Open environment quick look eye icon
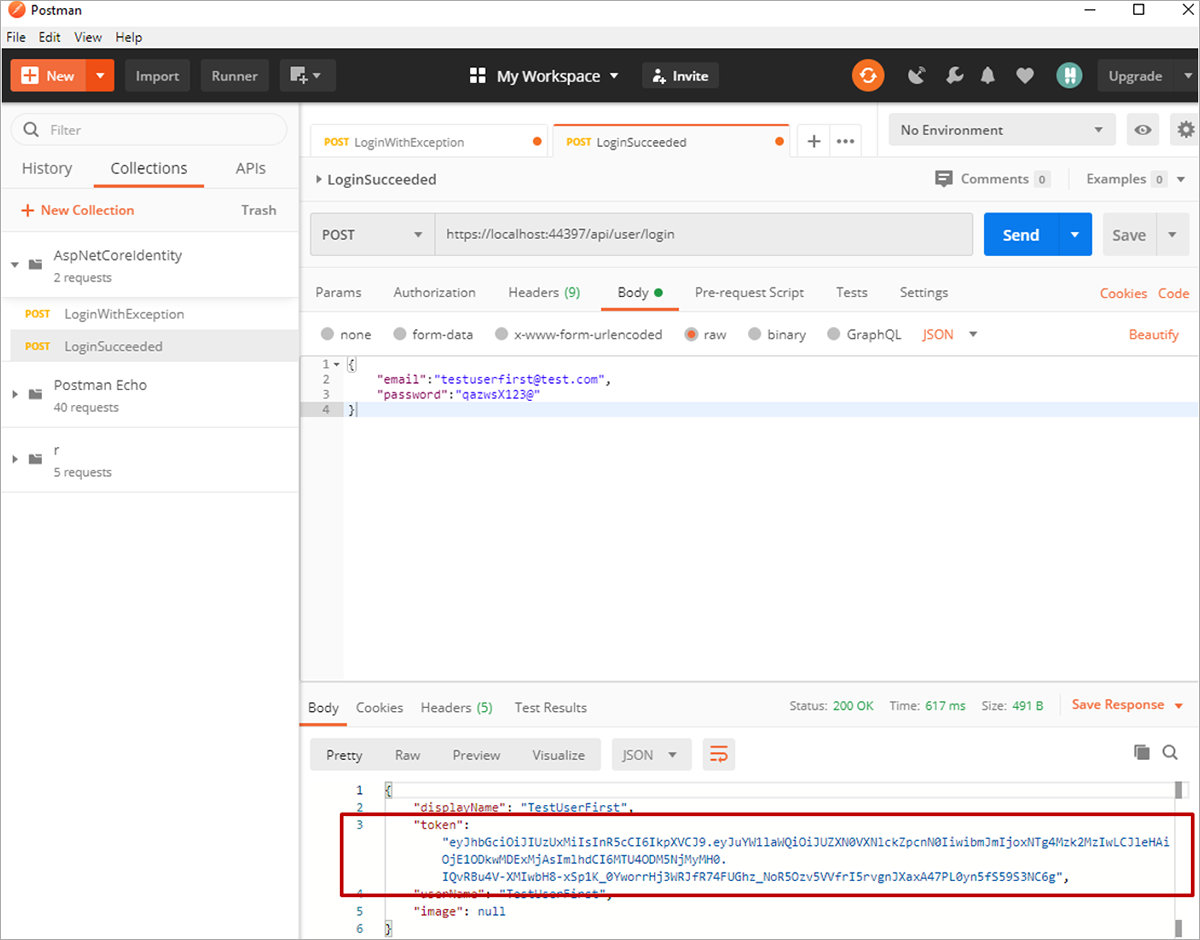Image resolution: width=1200 pixels, height=940 pixels. (1142, 130)
